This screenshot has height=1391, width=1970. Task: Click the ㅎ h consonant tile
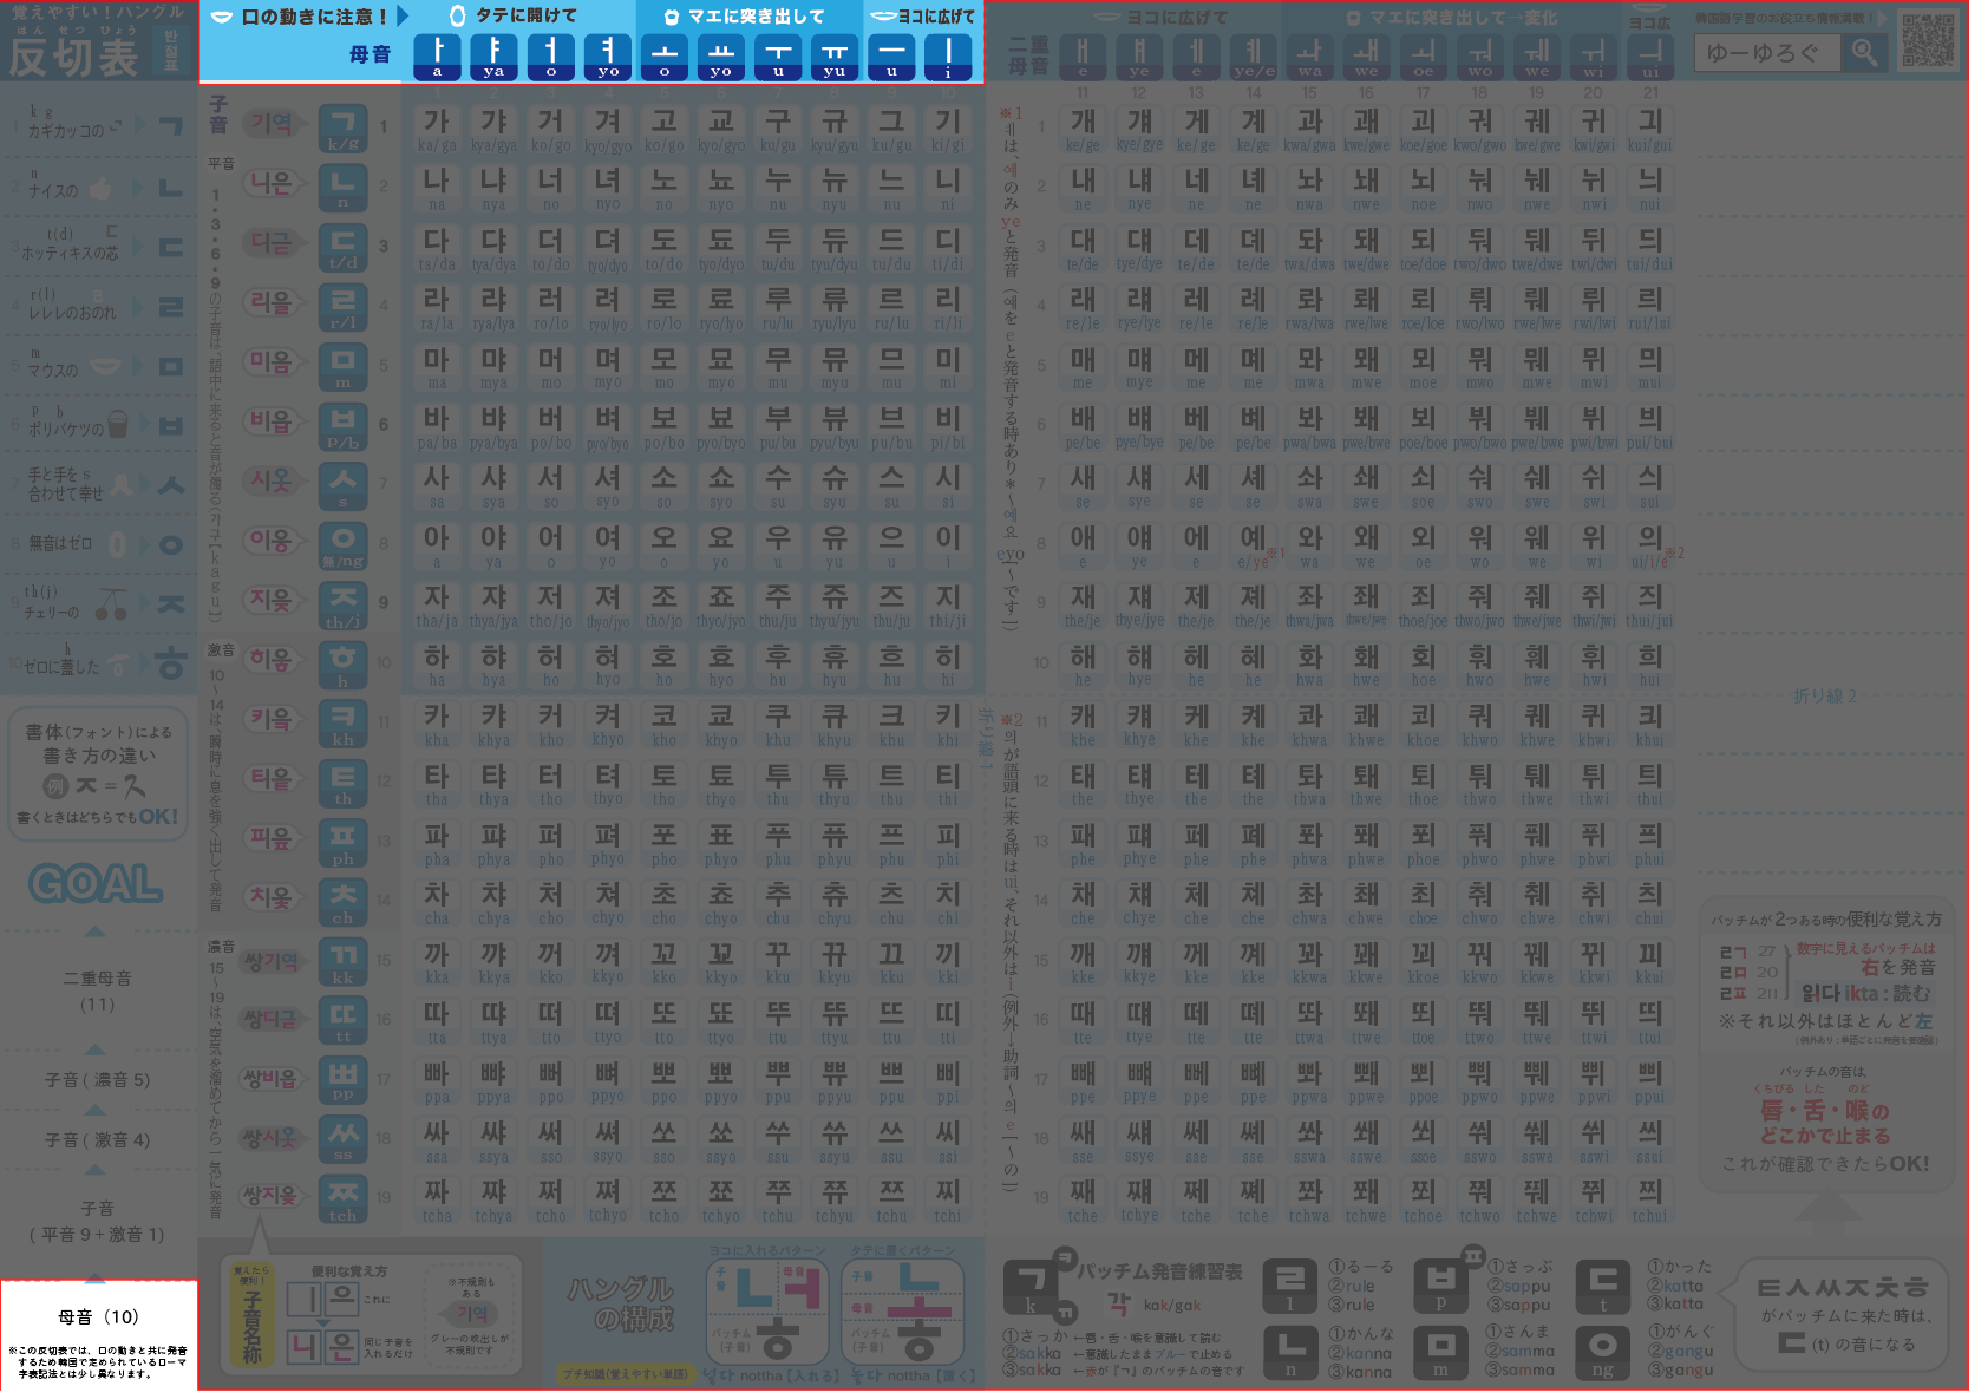click(x=343, y=664)
